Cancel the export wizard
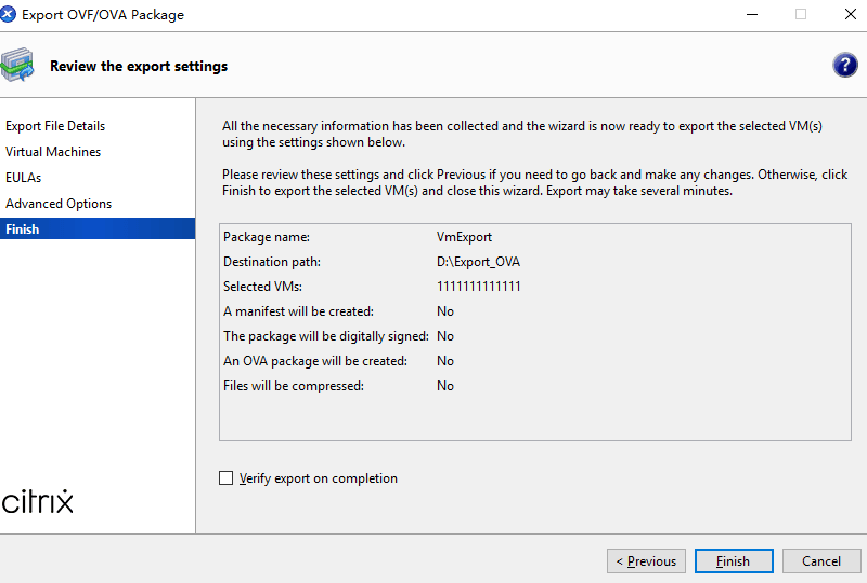This screenshot has height=583, width=867. (821, 561)
